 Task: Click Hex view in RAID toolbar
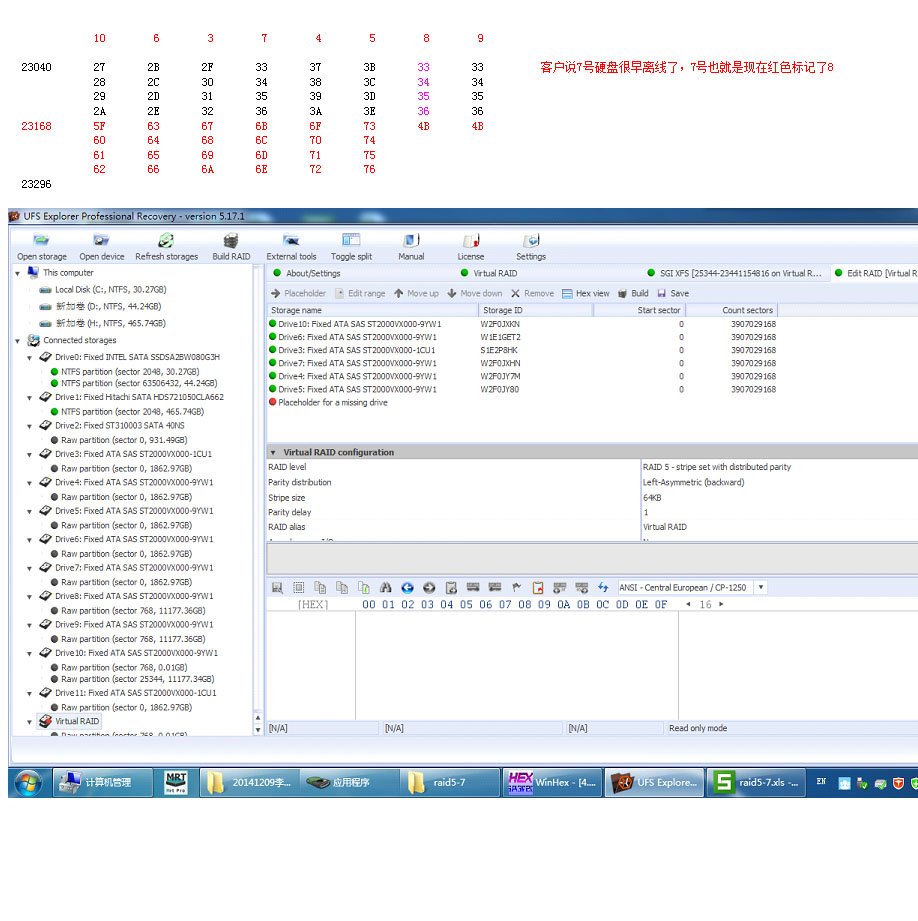click(x=586, y=293)
